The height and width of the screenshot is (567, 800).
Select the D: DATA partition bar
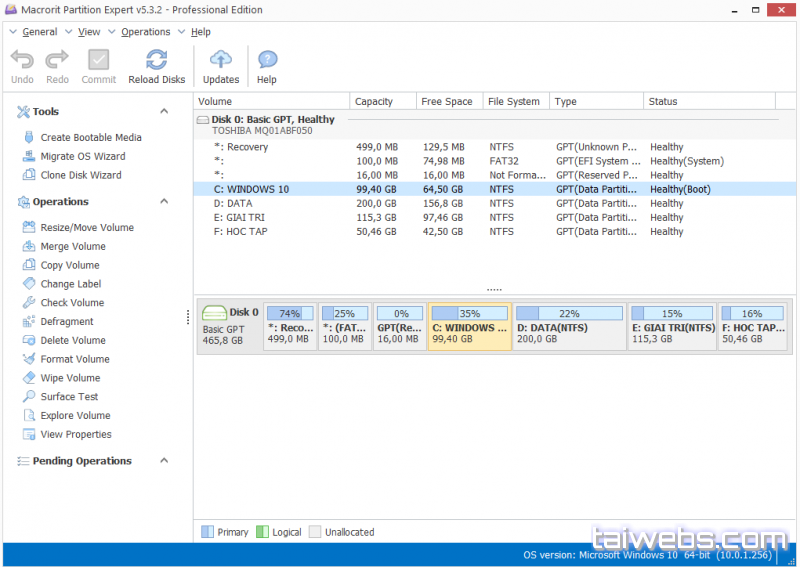click(x=569, y=327)
